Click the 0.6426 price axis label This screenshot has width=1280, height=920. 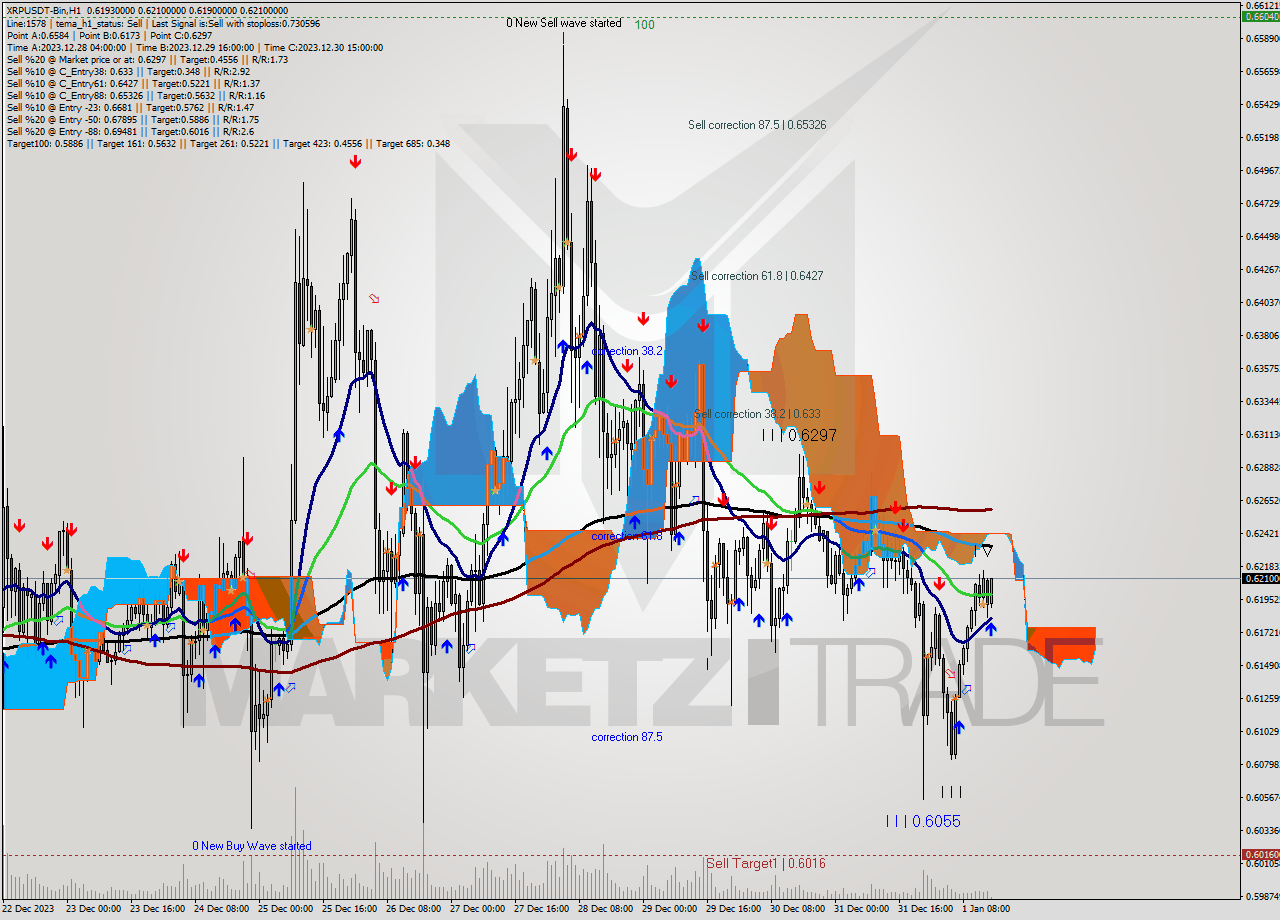coord(1262,269)
